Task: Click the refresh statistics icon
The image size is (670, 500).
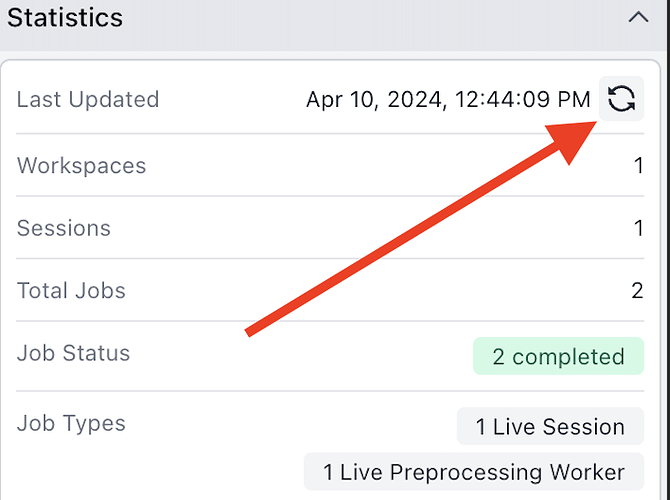Action: pos(621,99)
